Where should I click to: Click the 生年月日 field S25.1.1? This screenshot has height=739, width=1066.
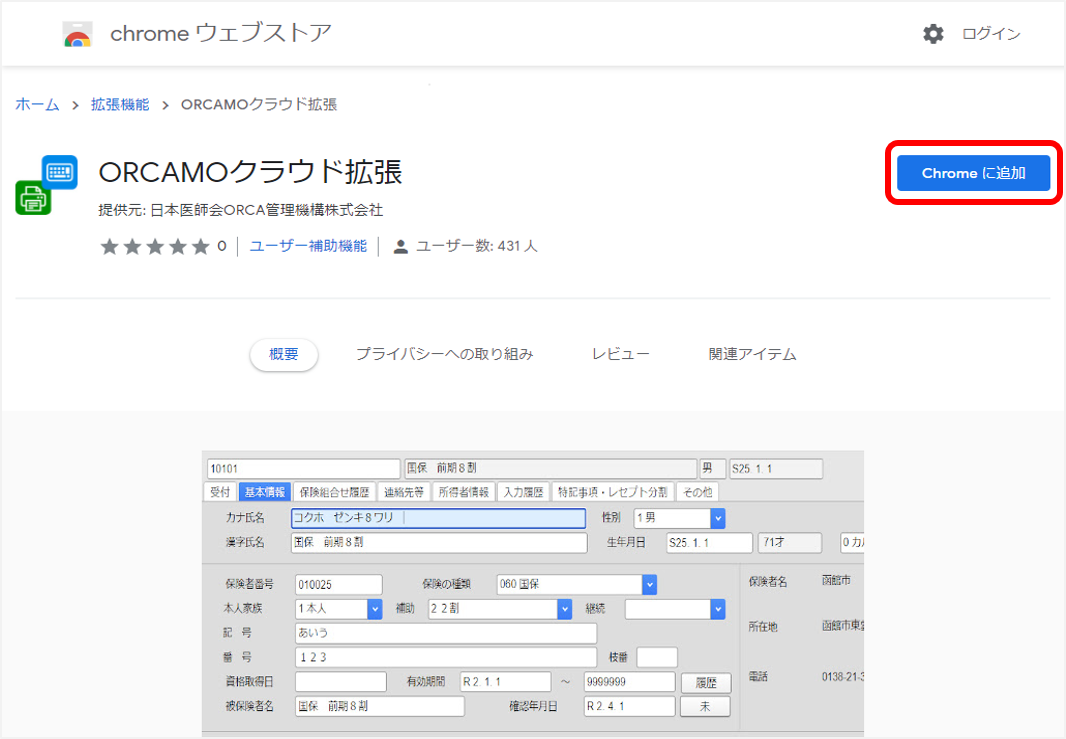[x=710, y=543]
